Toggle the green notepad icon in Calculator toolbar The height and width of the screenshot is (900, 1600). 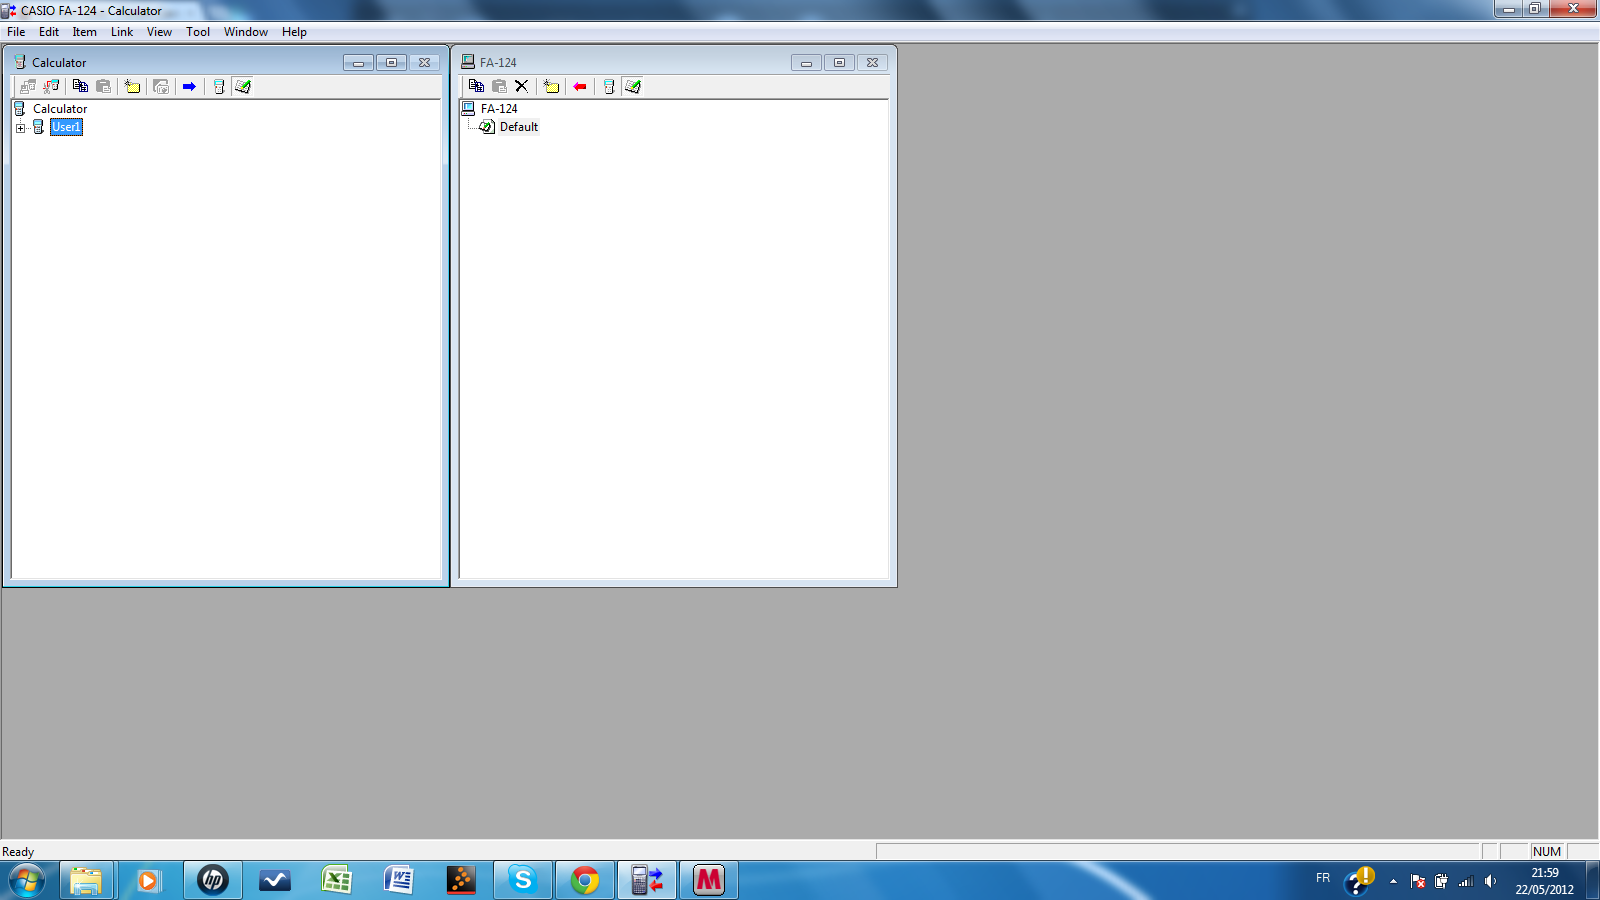coord(243,87)
